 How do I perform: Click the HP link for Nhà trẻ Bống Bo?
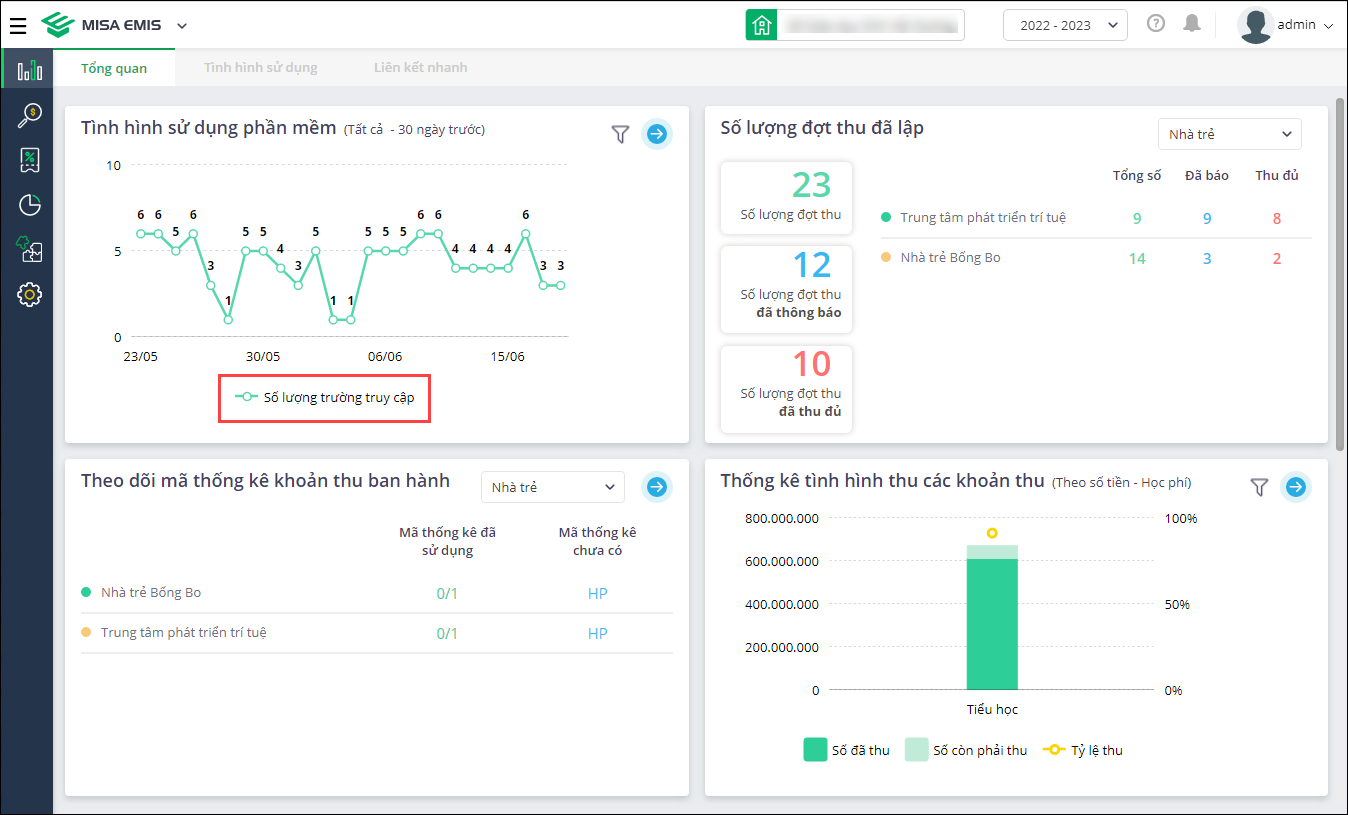point(597,594)
